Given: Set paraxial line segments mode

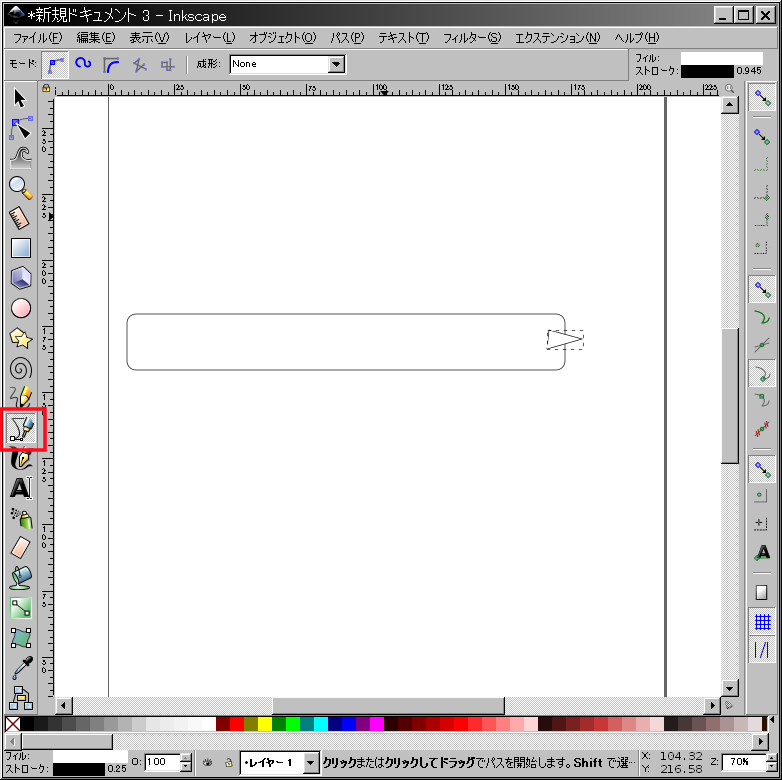Looking at the screenshot, I should click(168, 64).
